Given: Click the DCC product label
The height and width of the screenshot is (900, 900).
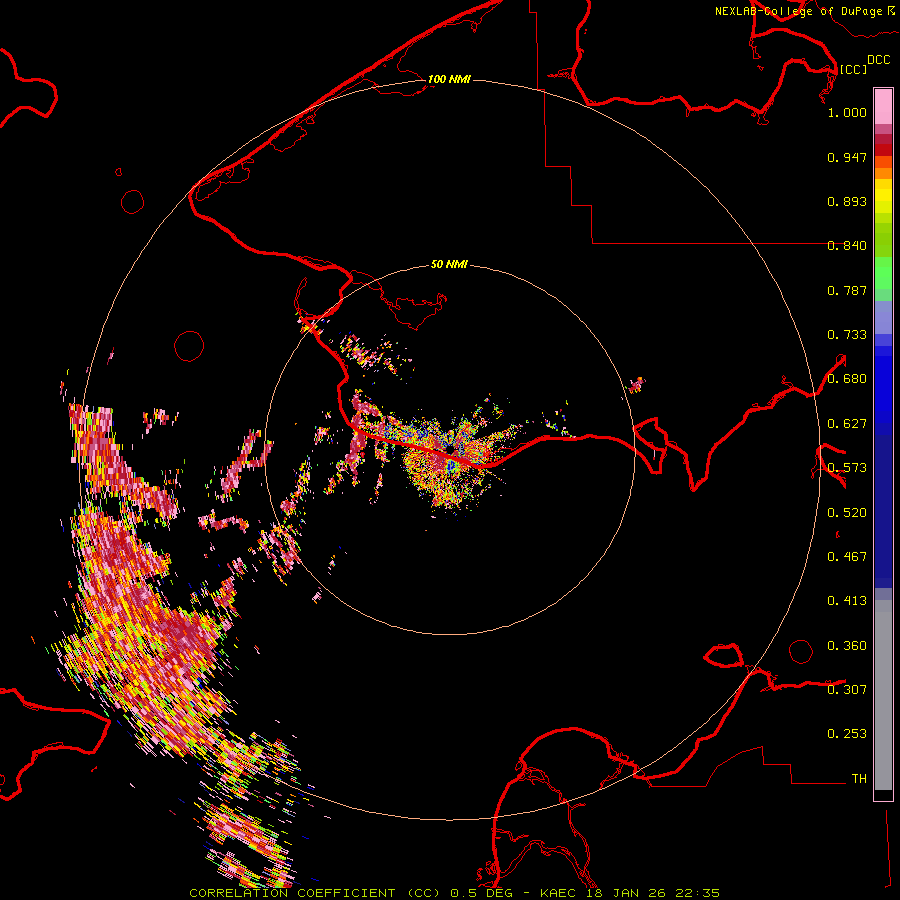Looking at the screenshot, I should pos(878,60).
